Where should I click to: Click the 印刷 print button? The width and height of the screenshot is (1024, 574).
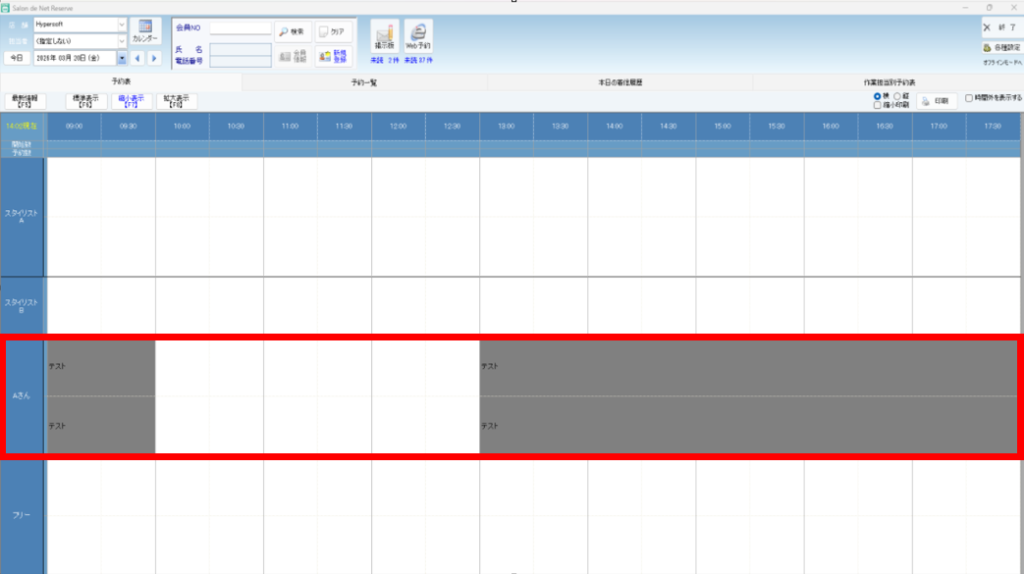[x=937, y=100]
